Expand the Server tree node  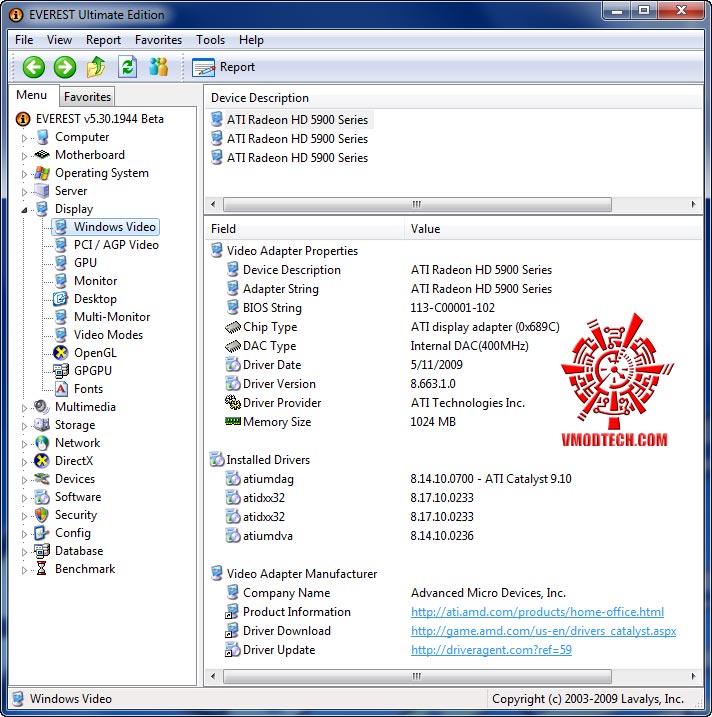click(x=24, y=192)
